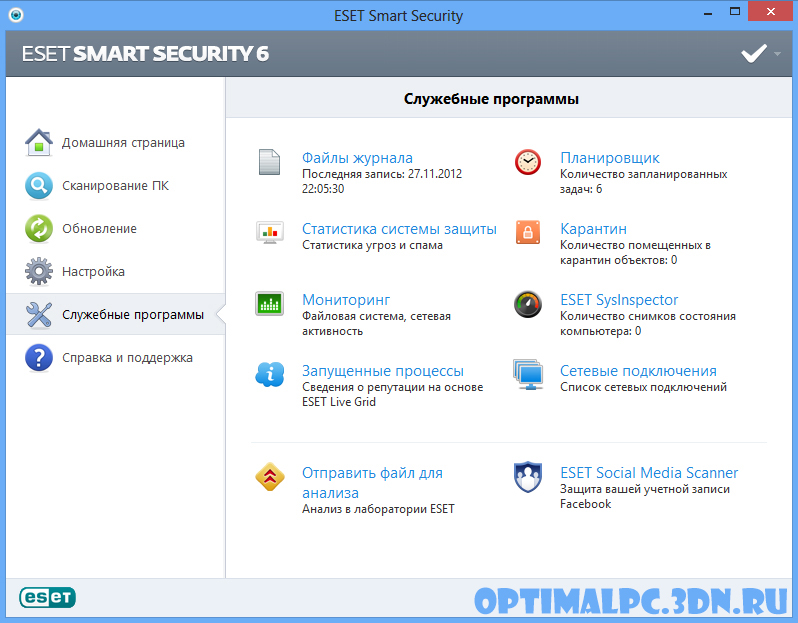Click the green graph Мониторинг icon
This screenshot has width=798, height=623.
270,304
